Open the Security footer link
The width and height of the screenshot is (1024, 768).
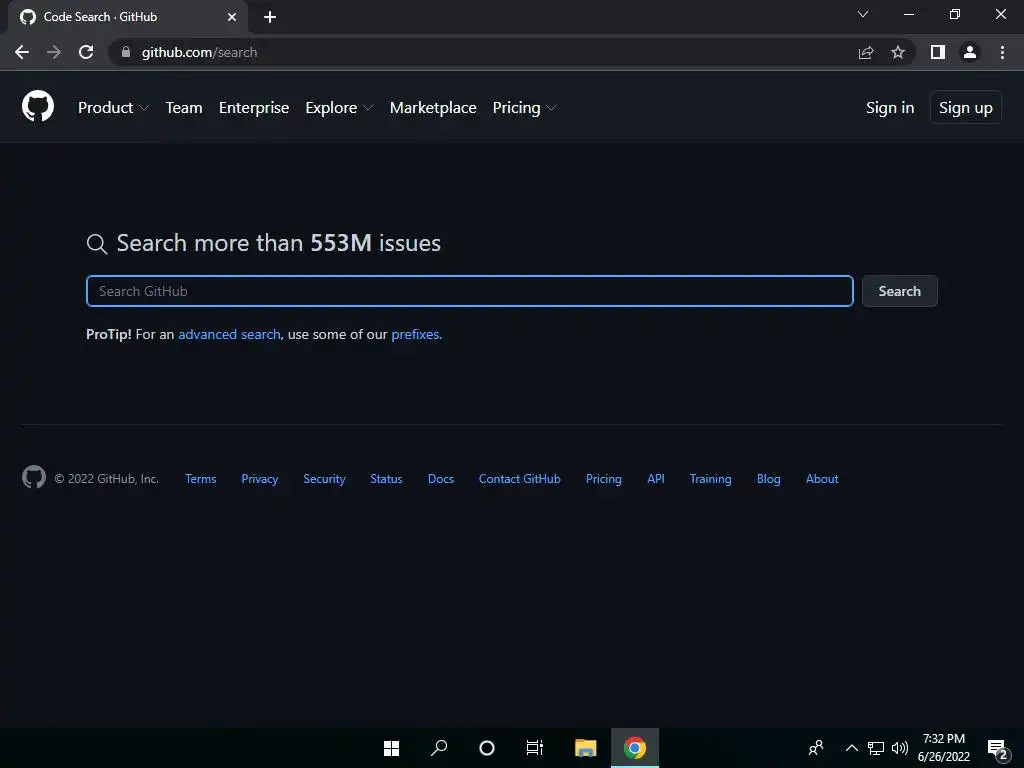tap(324, 479)
